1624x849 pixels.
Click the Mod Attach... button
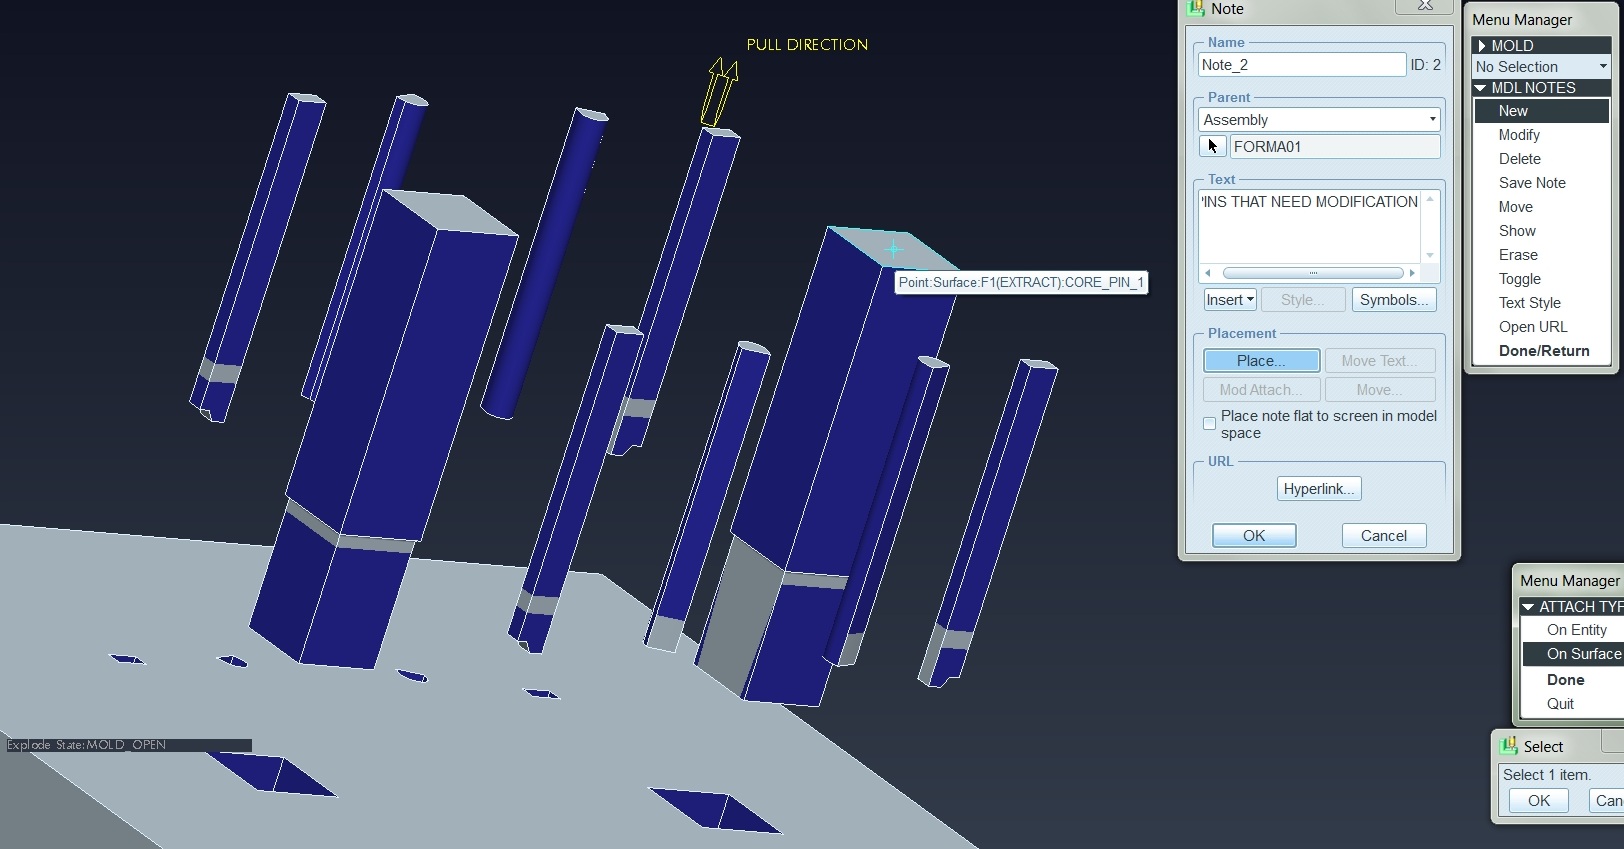point(1261,390)
